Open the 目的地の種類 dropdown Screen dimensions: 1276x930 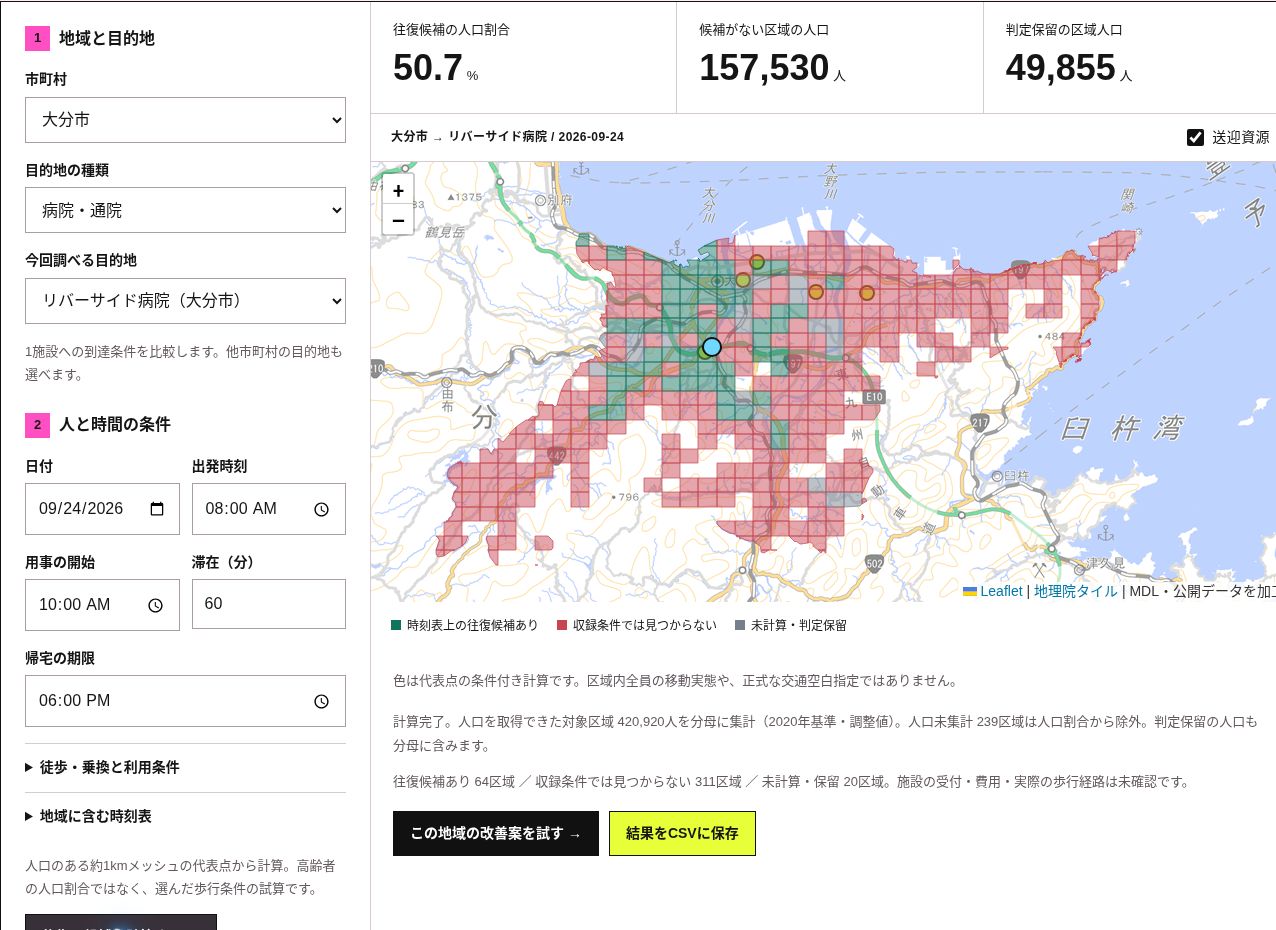point(185,210)
